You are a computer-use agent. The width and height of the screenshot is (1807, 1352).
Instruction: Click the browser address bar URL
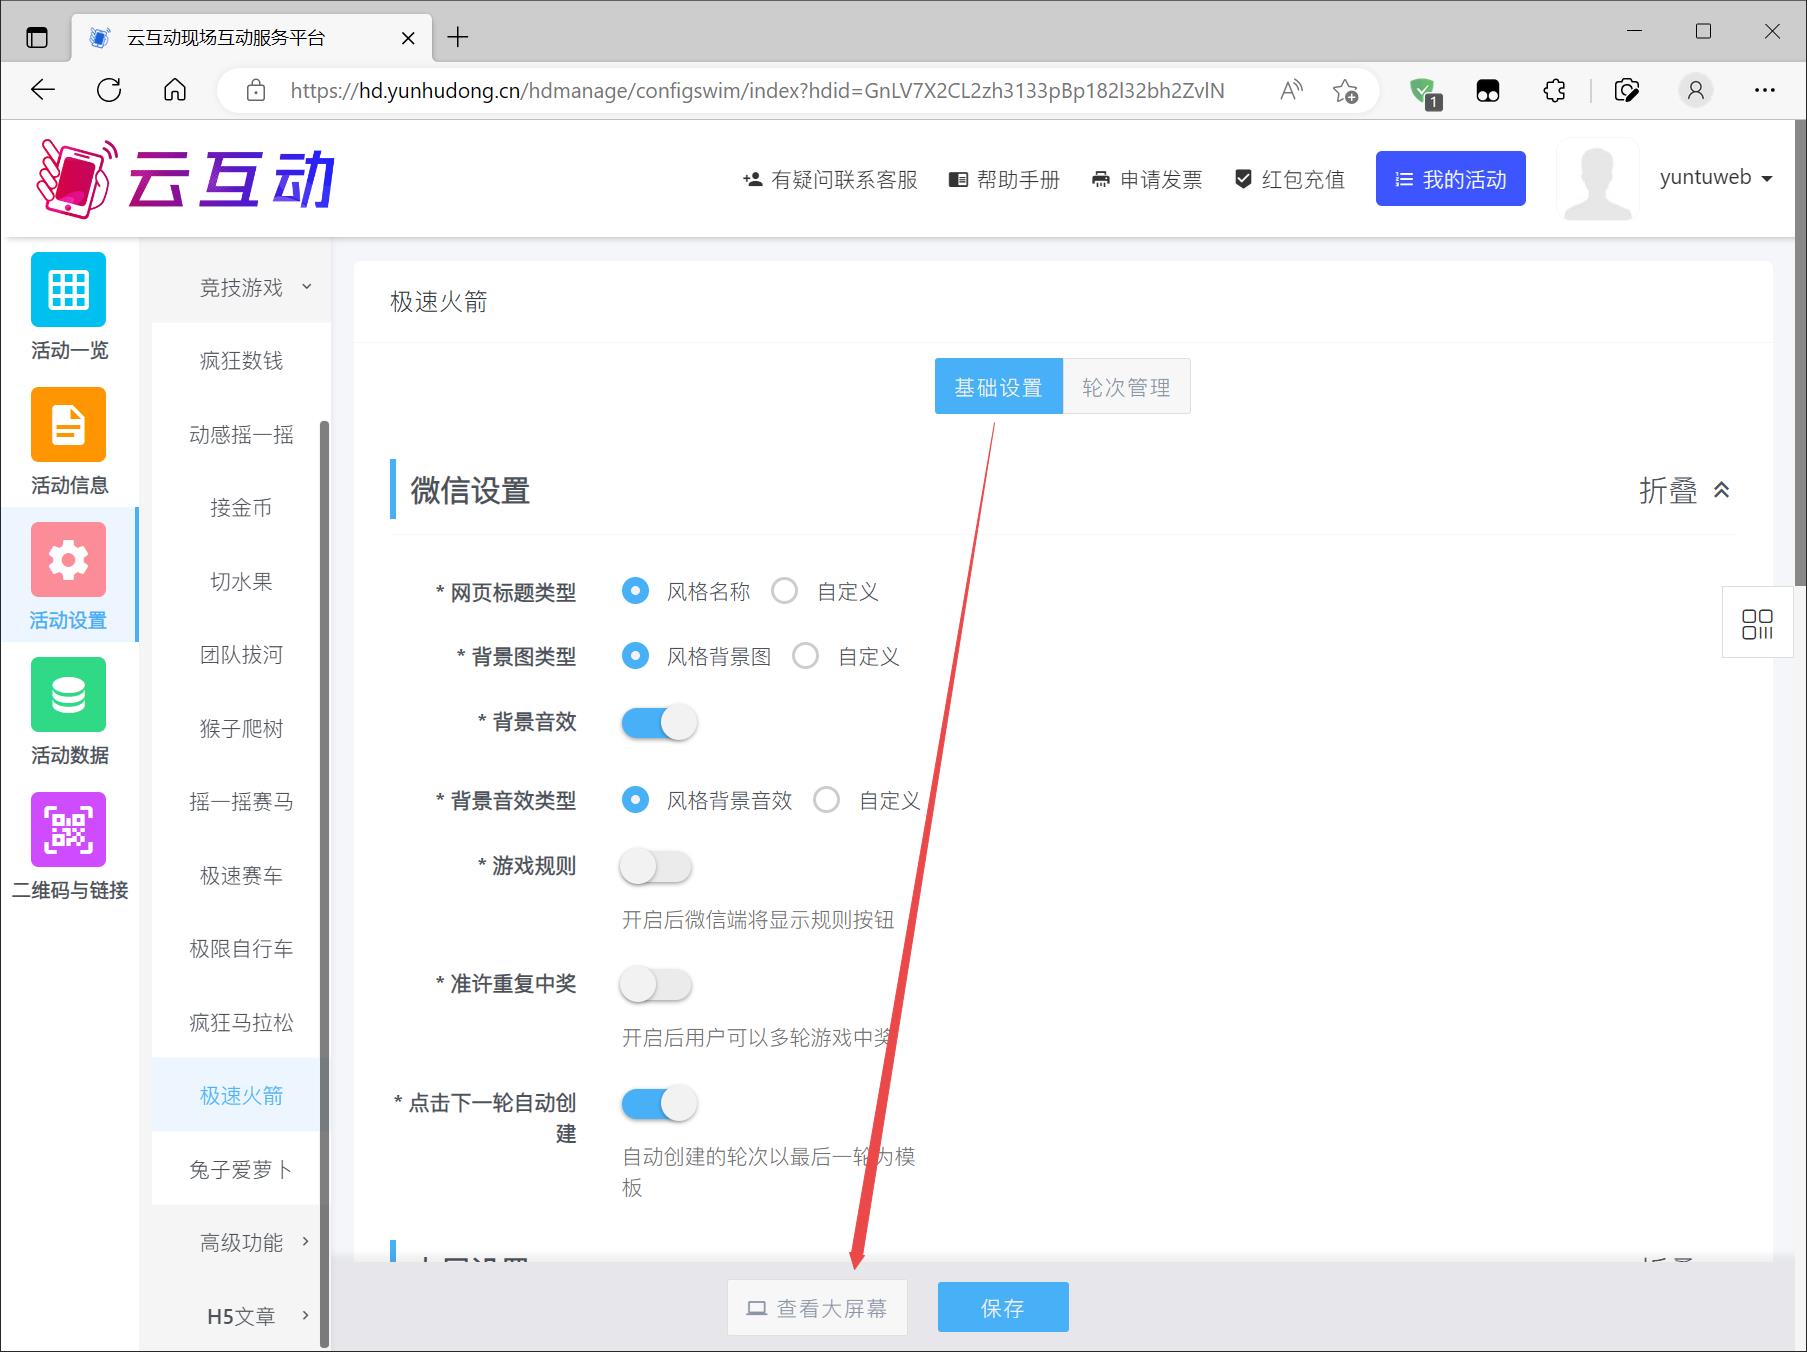pos(757,91)
